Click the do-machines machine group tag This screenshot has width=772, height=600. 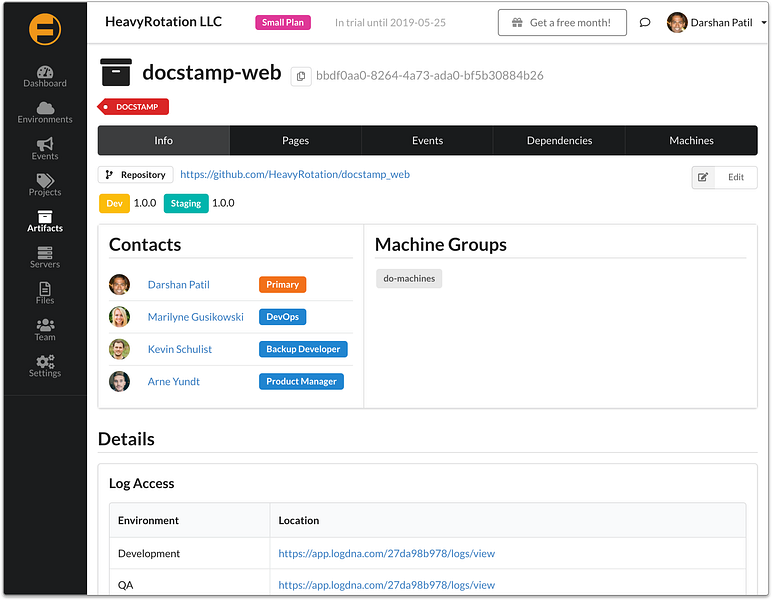coord(409,279)
